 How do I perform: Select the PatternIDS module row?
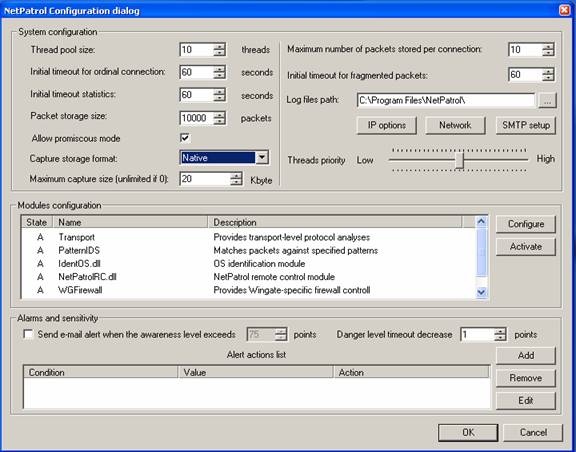pos(248,250)
